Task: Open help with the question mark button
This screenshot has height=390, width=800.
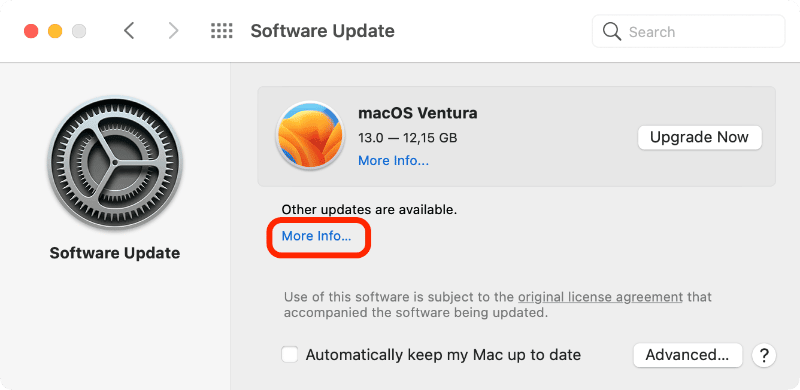Action: [x=764, y=355]
